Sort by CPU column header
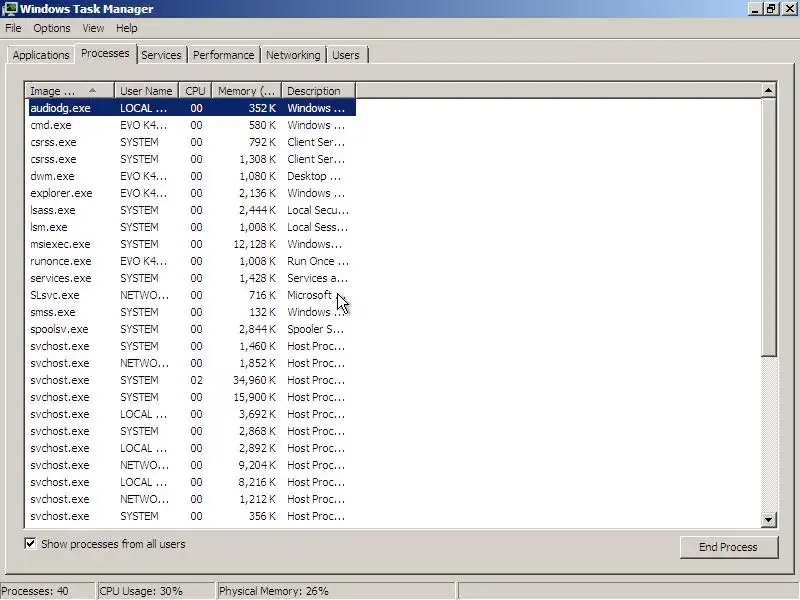This screenshot has width=800, height=600. [195, 91]
